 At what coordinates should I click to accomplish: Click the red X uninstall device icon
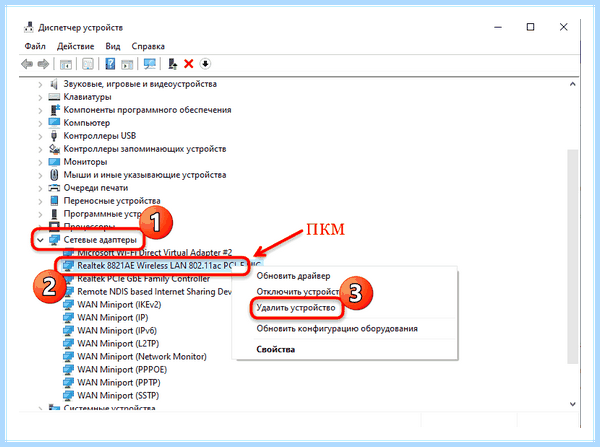point(189,64)
